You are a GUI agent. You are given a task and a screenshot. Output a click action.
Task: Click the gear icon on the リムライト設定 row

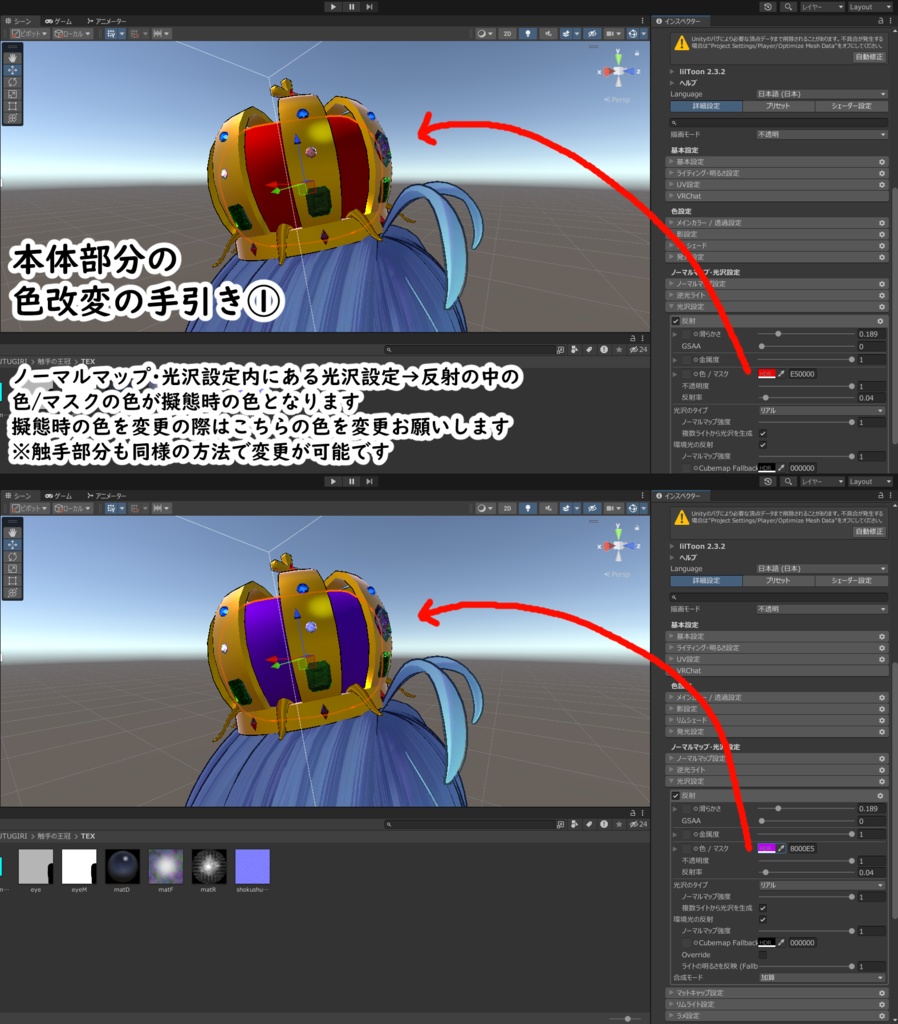[x=882, y=1004]
